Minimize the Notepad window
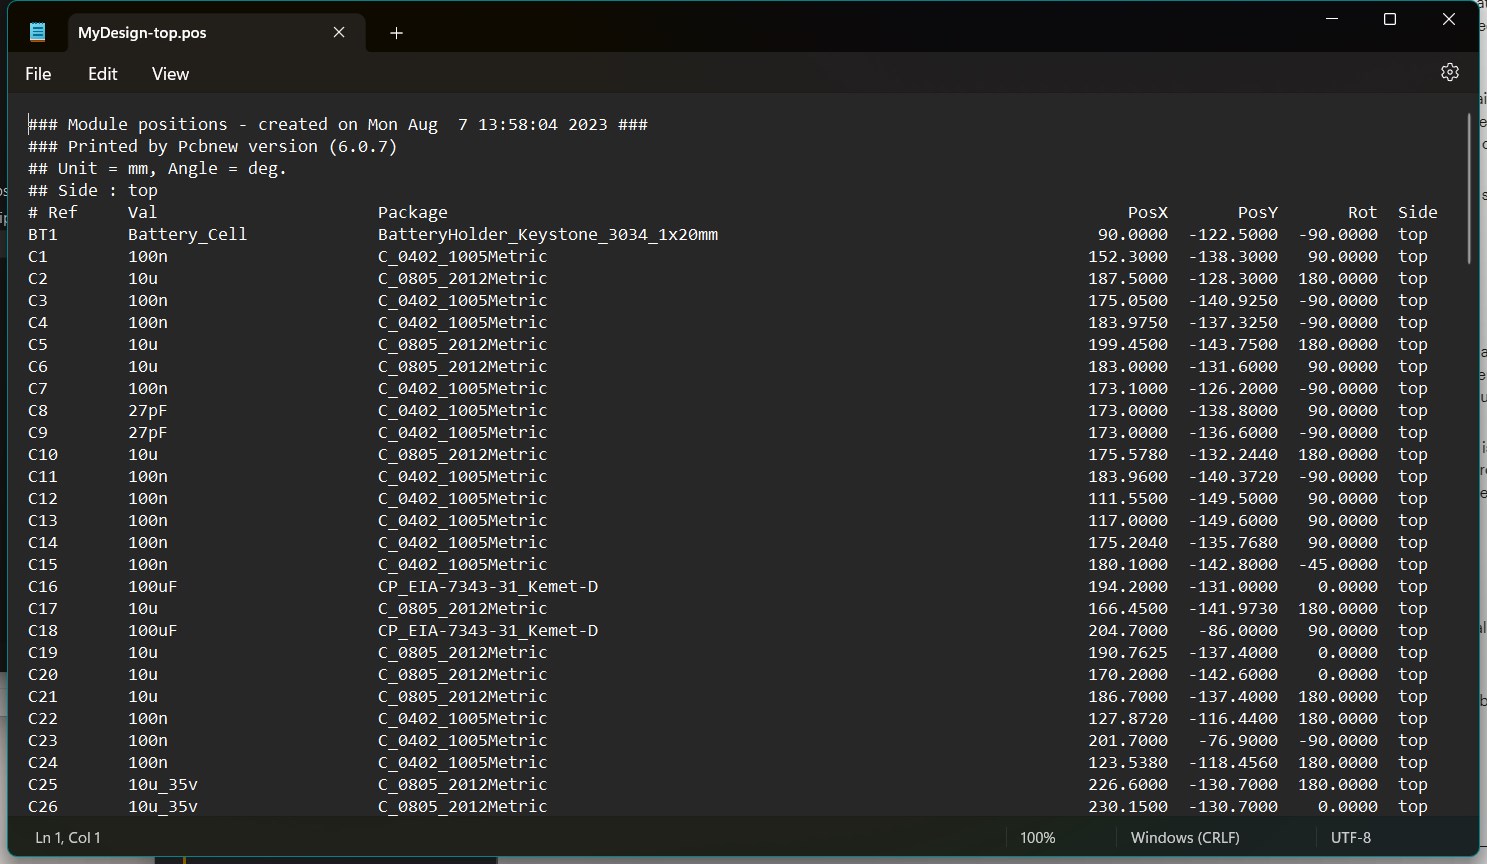Image resolution: width=1487 pixels, height=864 pixels. [1332, 19]
